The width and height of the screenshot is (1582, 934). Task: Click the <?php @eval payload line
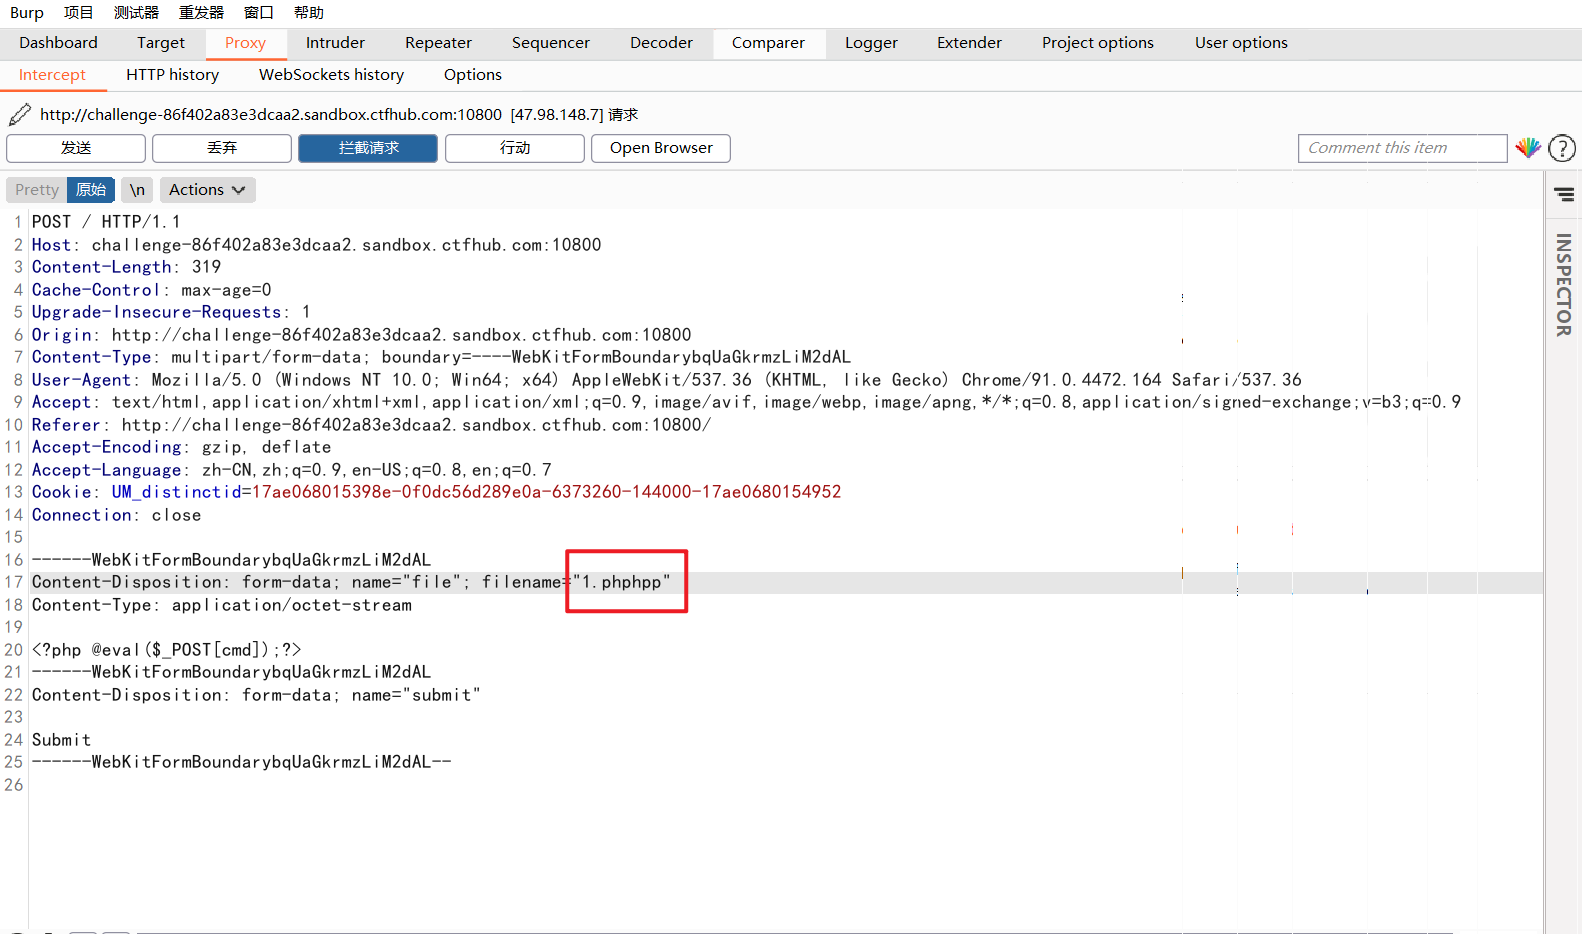point(166,650)
